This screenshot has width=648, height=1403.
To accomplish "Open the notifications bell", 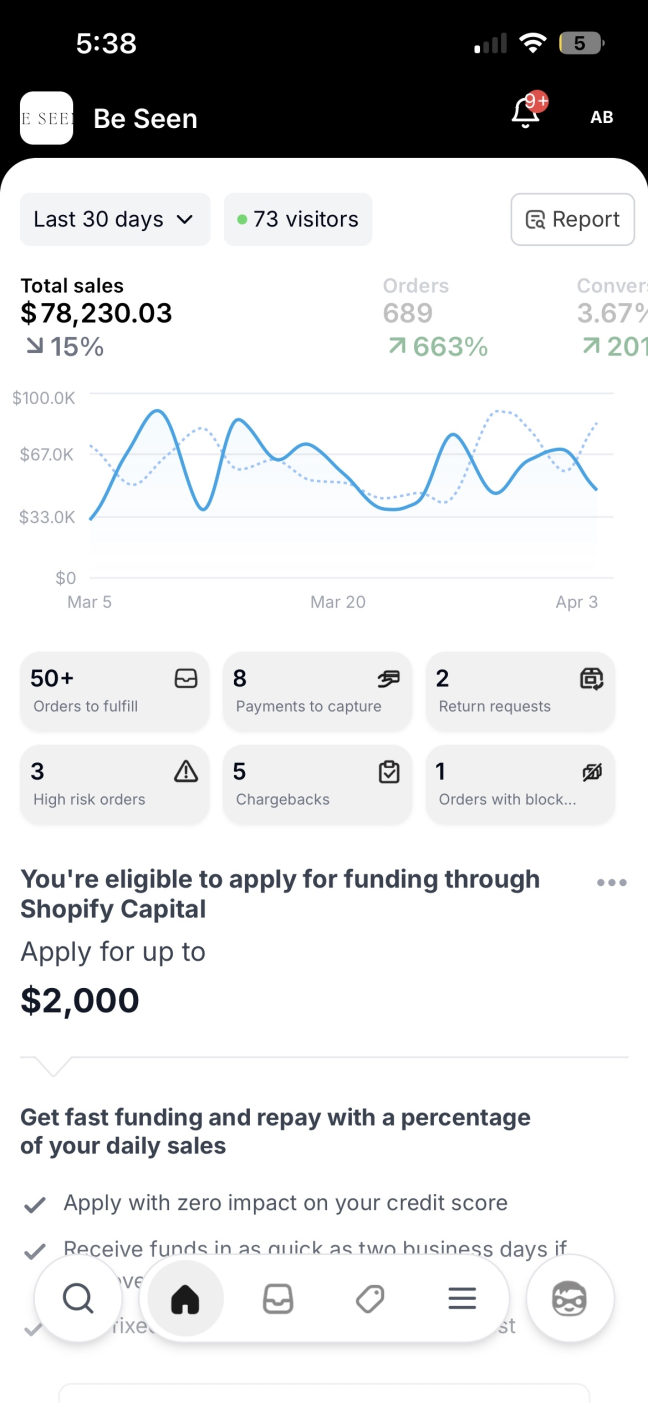I will [x=527, y=112].
